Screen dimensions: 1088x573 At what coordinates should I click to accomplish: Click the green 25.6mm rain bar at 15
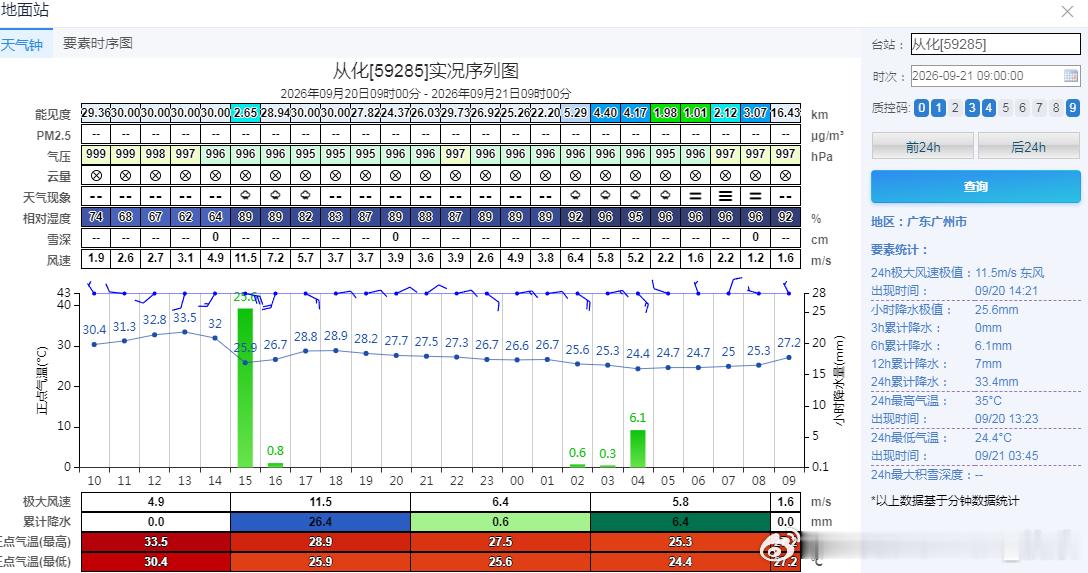(x=245, y=387)
